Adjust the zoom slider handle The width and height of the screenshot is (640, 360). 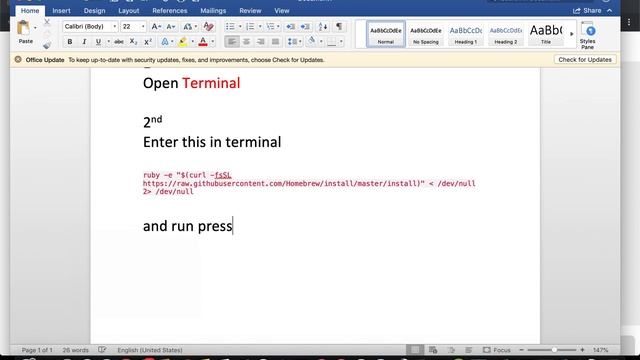pyautogui.click(x=554, y=350)
